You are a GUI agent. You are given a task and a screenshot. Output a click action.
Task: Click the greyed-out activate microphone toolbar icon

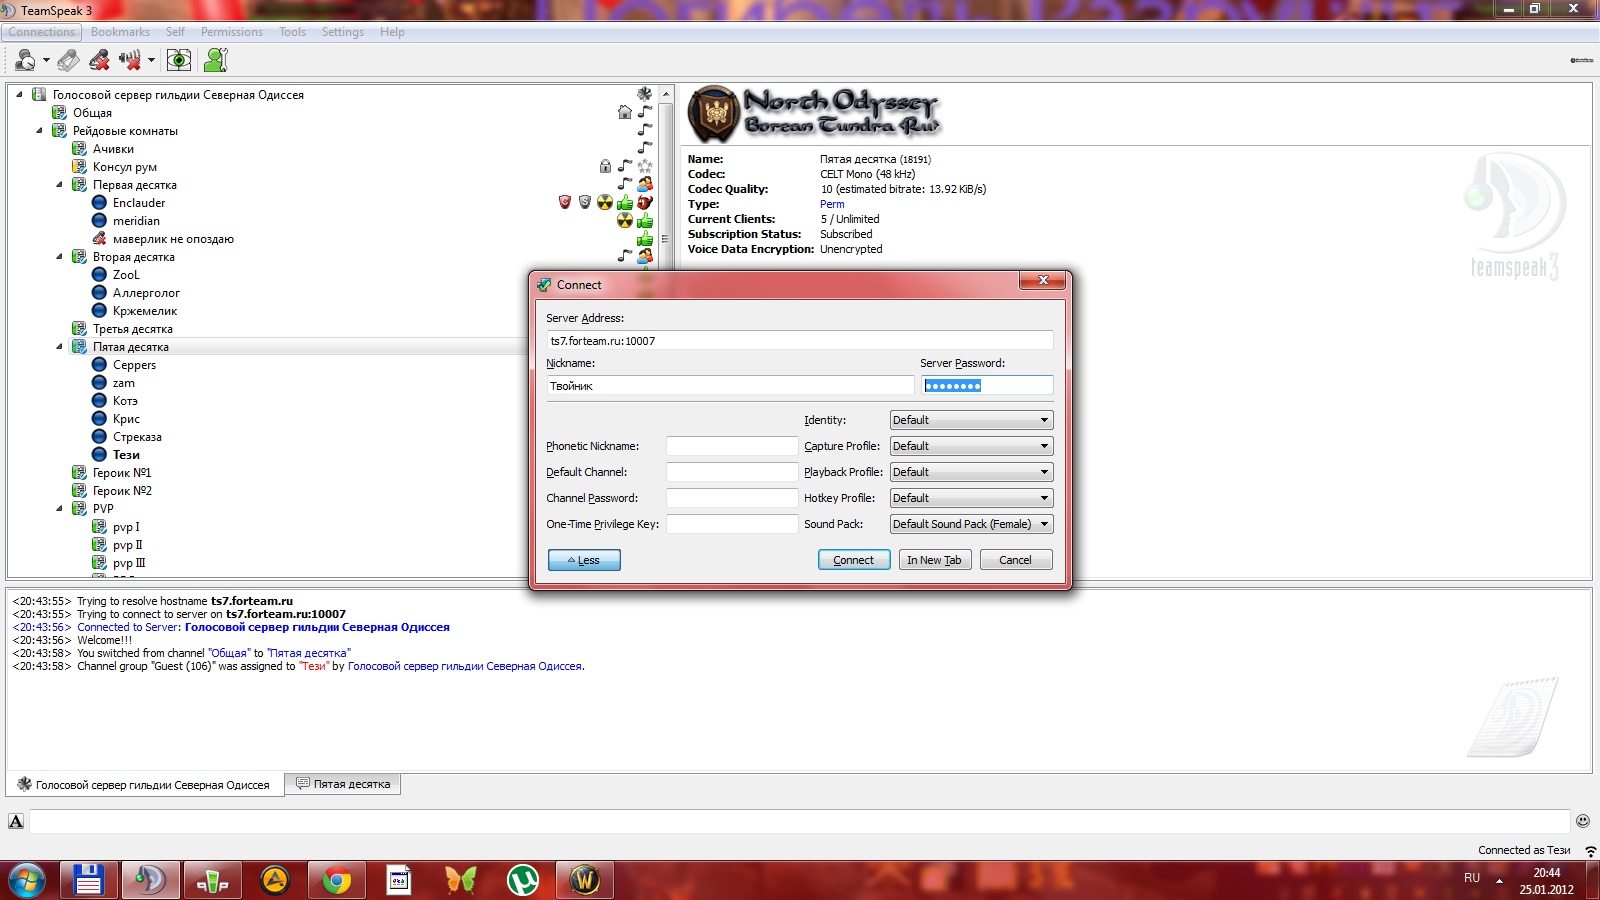(x=68, y=60)
